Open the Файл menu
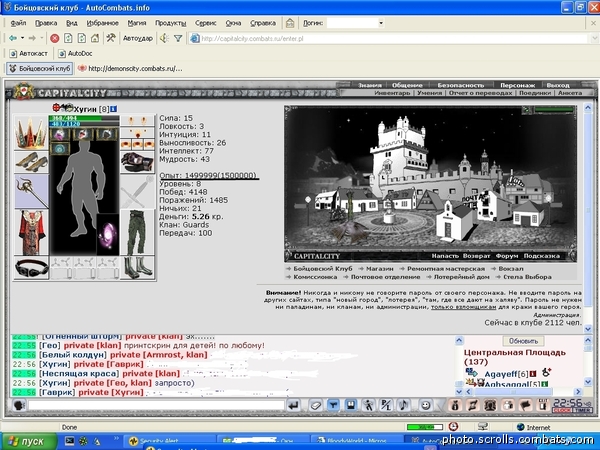 click(x=18, y=23)
